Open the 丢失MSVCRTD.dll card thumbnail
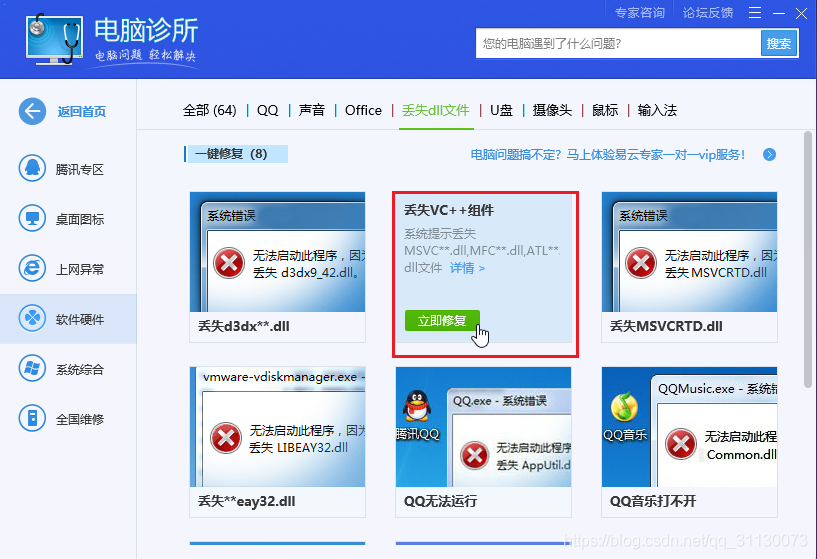This screenshot has width=817, height=559. coord(689,252)
